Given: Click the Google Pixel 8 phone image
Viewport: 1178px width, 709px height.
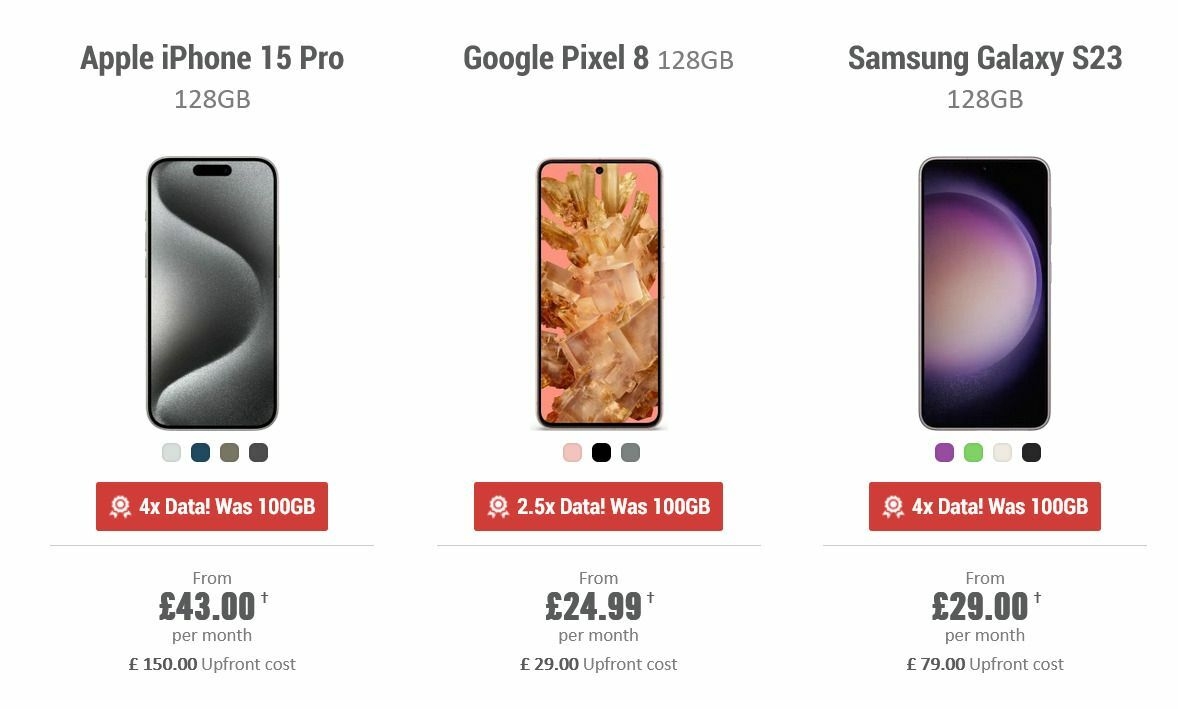Looking at the screenshot, I should coord(598,292).
